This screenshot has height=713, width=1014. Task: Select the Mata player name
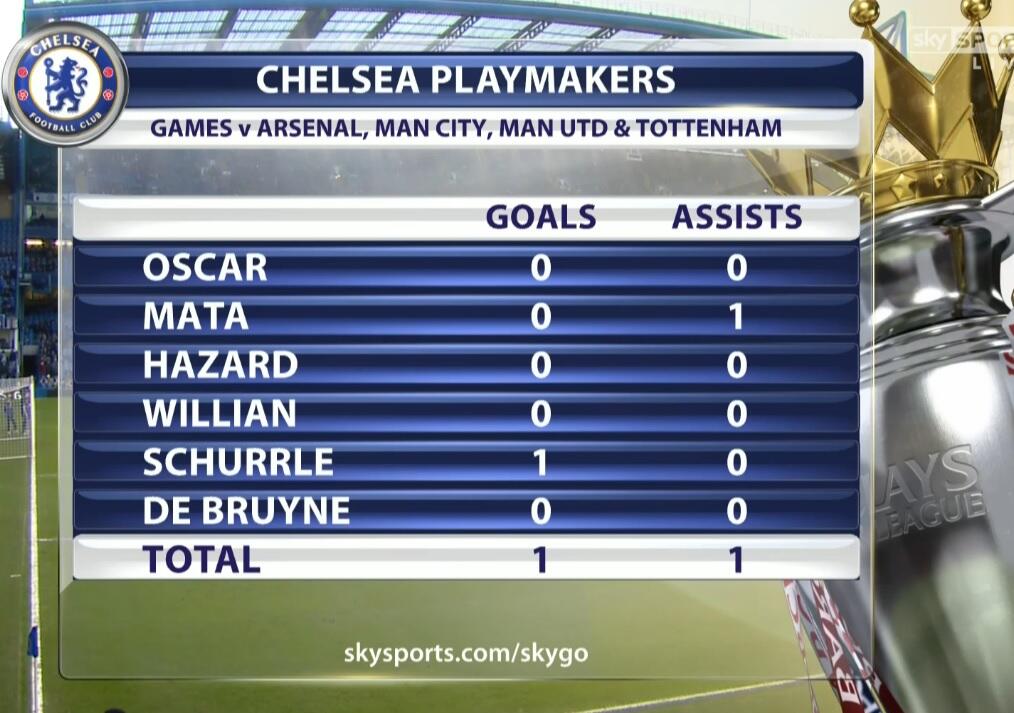[196, 316]
